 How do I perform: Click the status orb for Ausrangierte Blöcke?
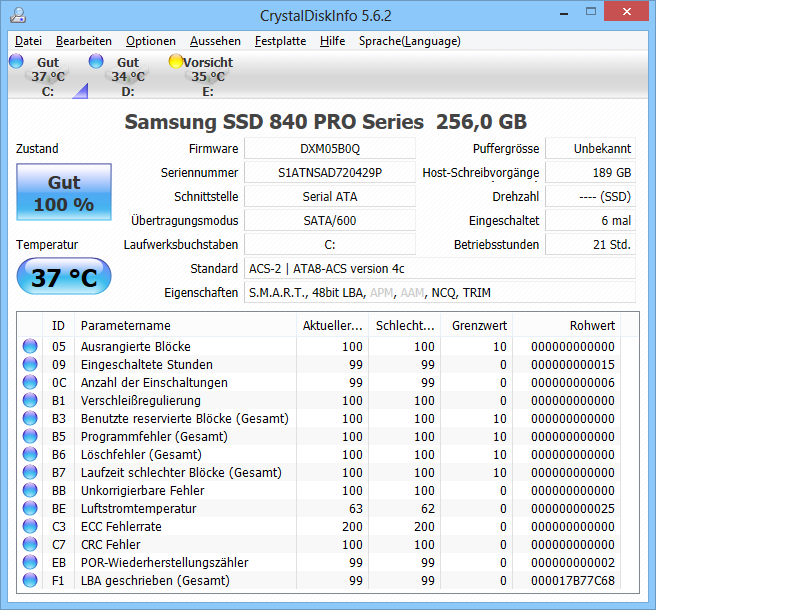tap(30, 346)
